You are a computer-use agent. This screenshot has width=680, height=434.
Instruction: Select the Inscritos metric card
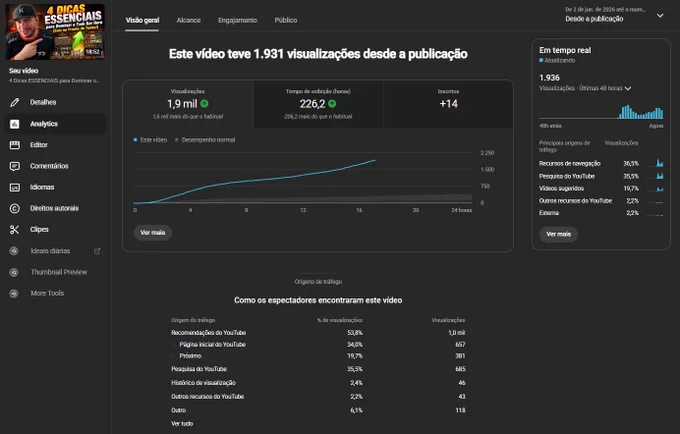click(x=448, y=104)
